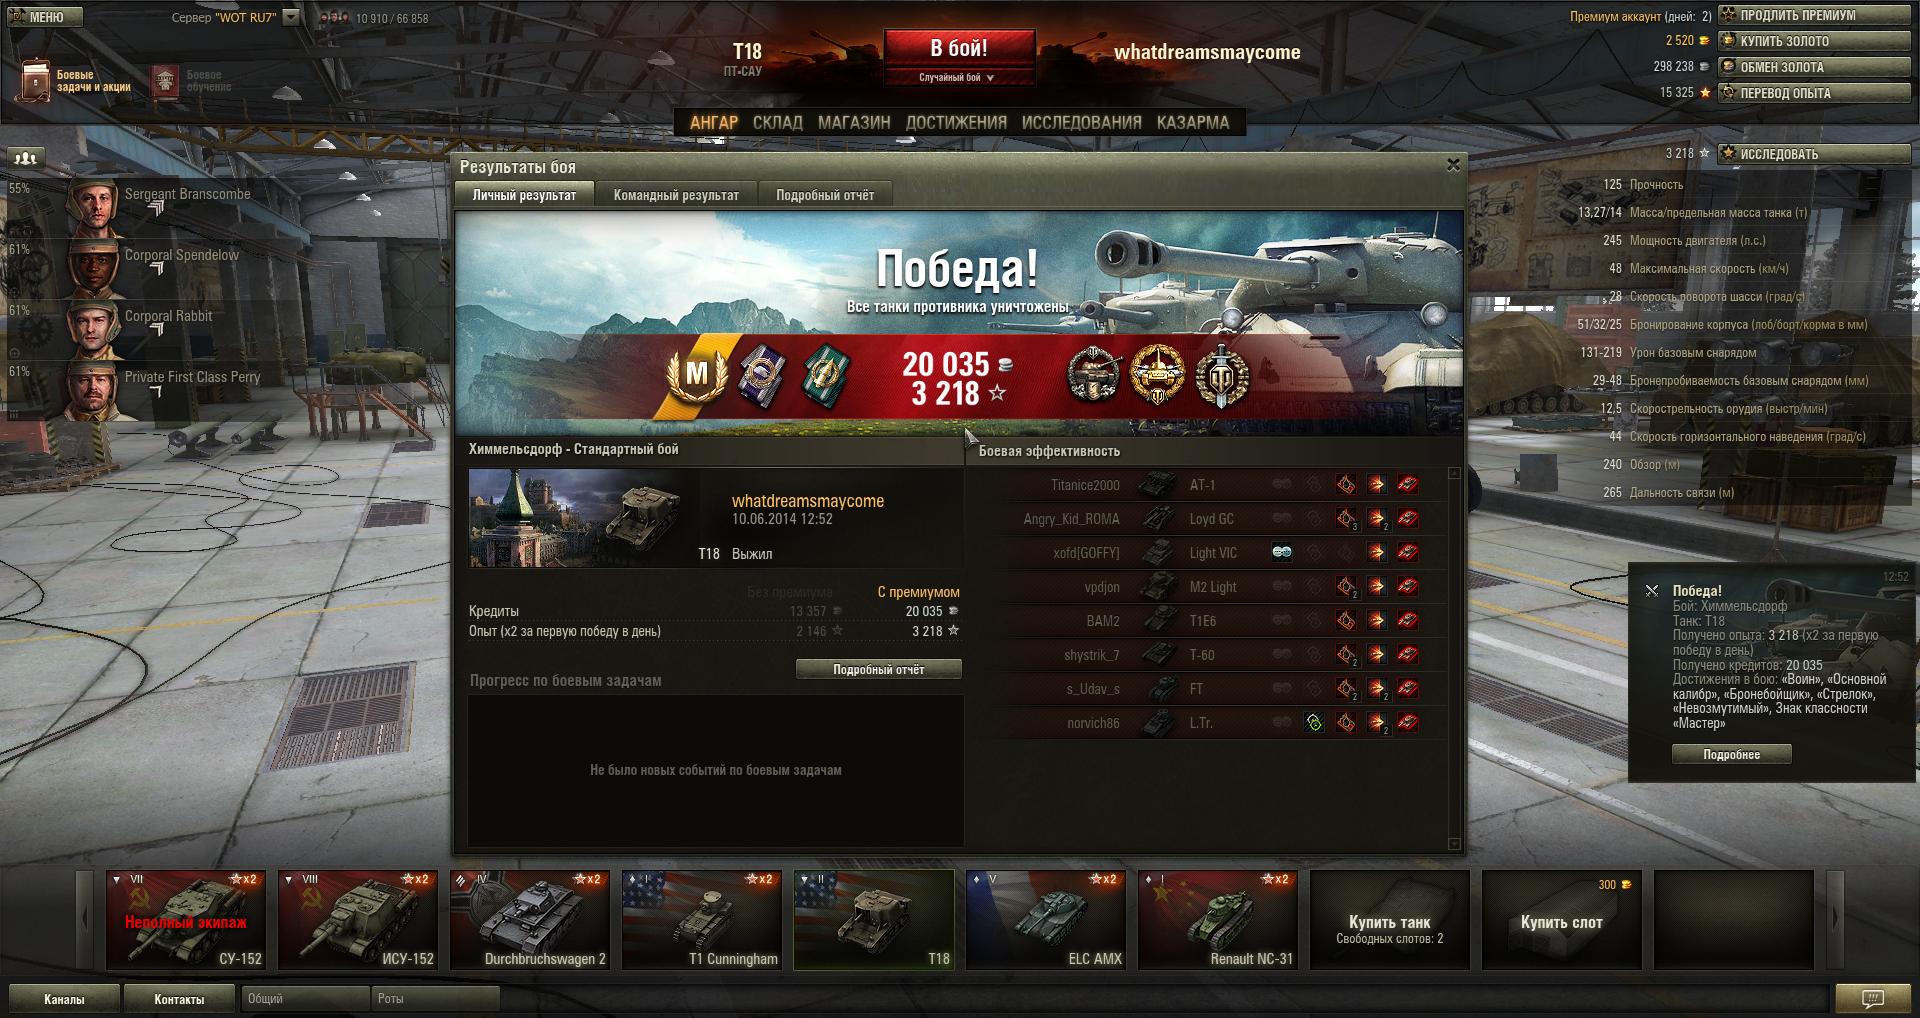Screen dimensions: 1920x1018
Task: Switch to Командный результат tab
Action: click(x=676, y=195)
